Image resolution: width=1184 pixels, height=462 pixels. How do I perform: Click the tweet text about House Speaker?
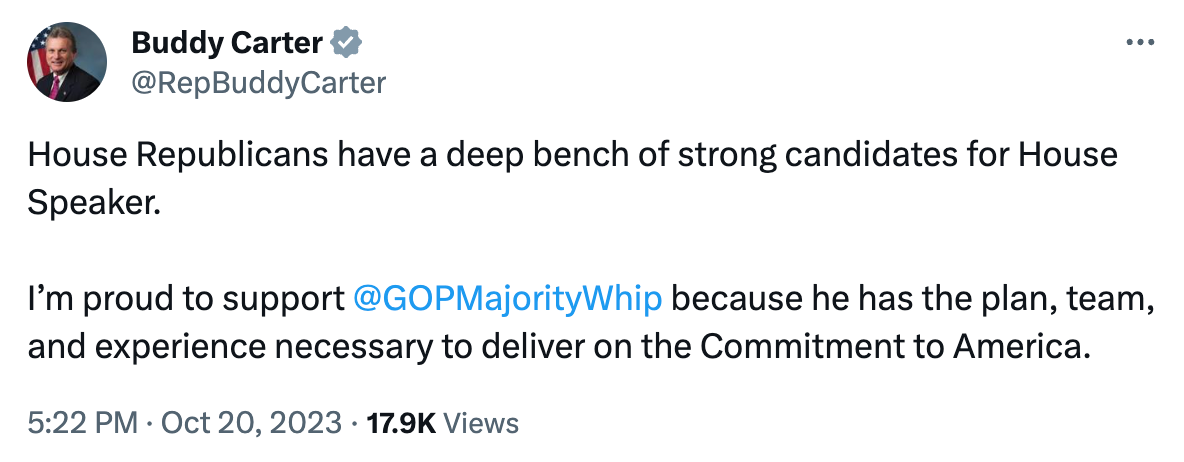[x=570, y=157]
